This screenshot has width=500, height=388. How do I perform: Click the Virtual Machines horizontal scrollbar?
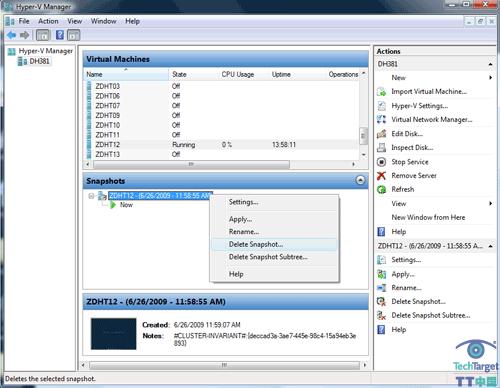191,164
